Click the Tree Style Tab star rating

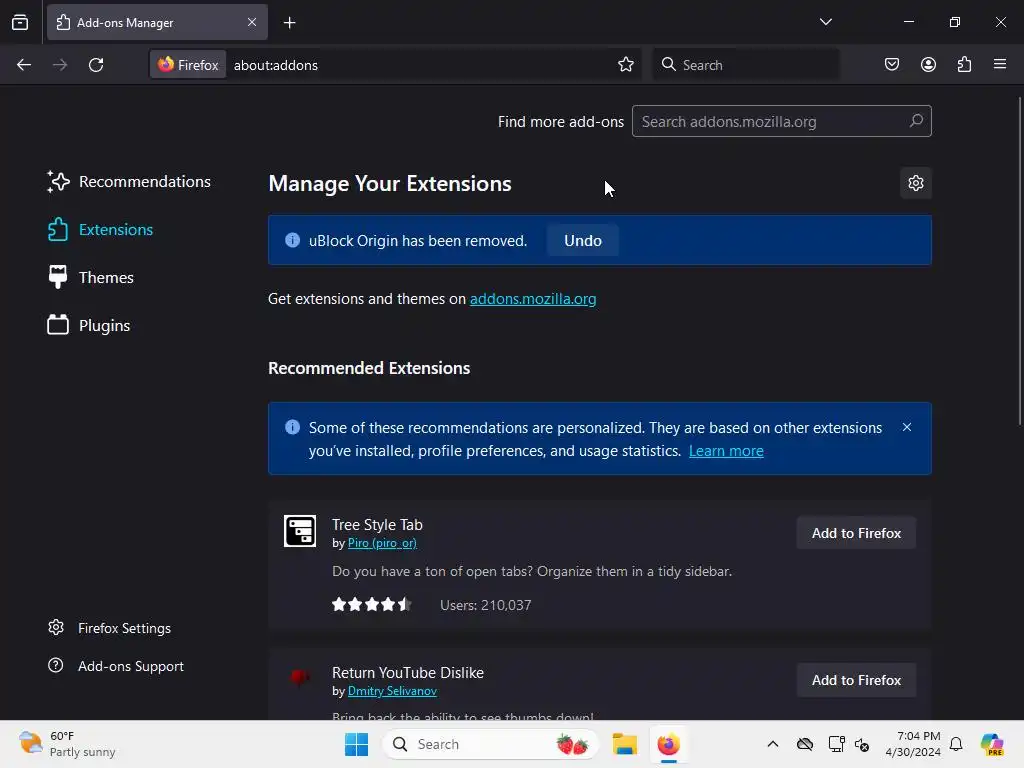tap(372, 605)
